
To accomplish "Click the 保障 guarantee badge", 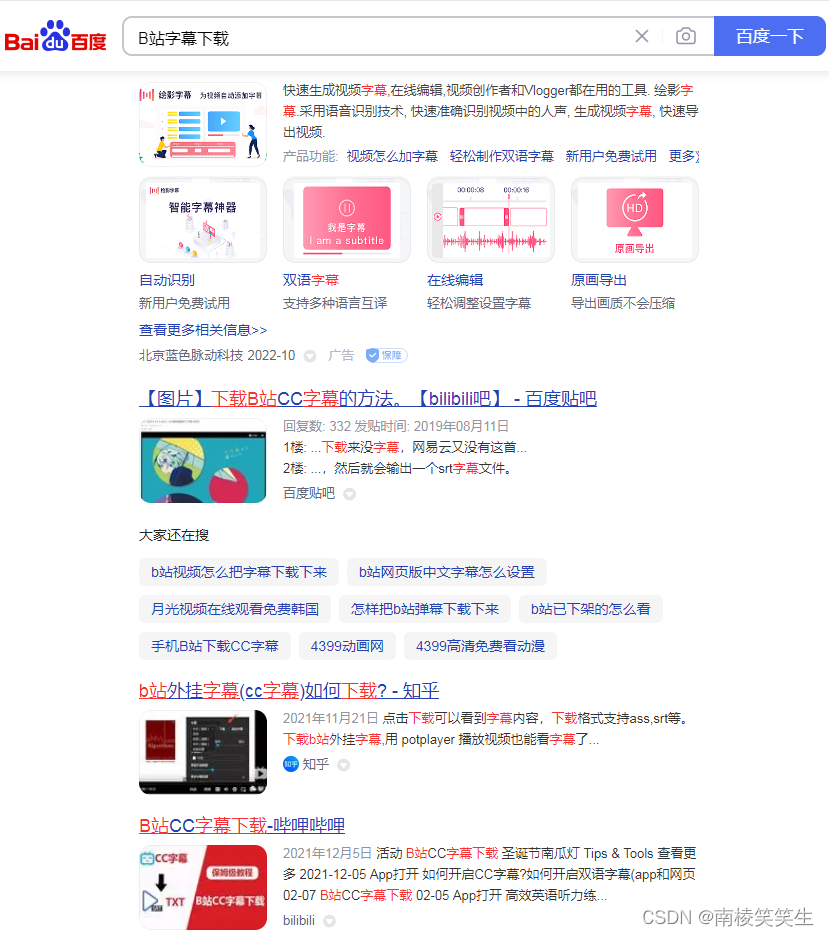I will [386, 355].
